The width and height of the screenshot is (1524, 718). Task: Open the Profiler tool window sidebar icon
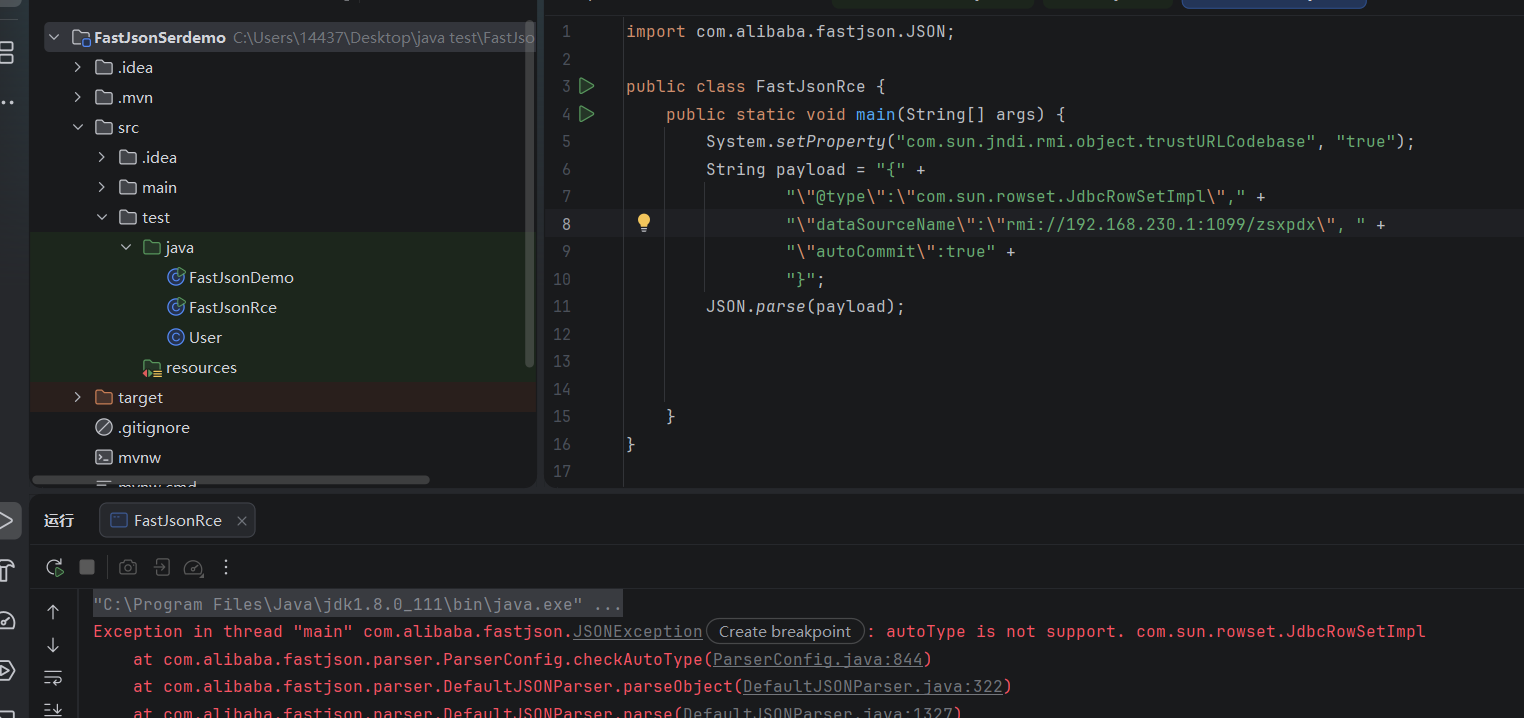pos(6,620)
